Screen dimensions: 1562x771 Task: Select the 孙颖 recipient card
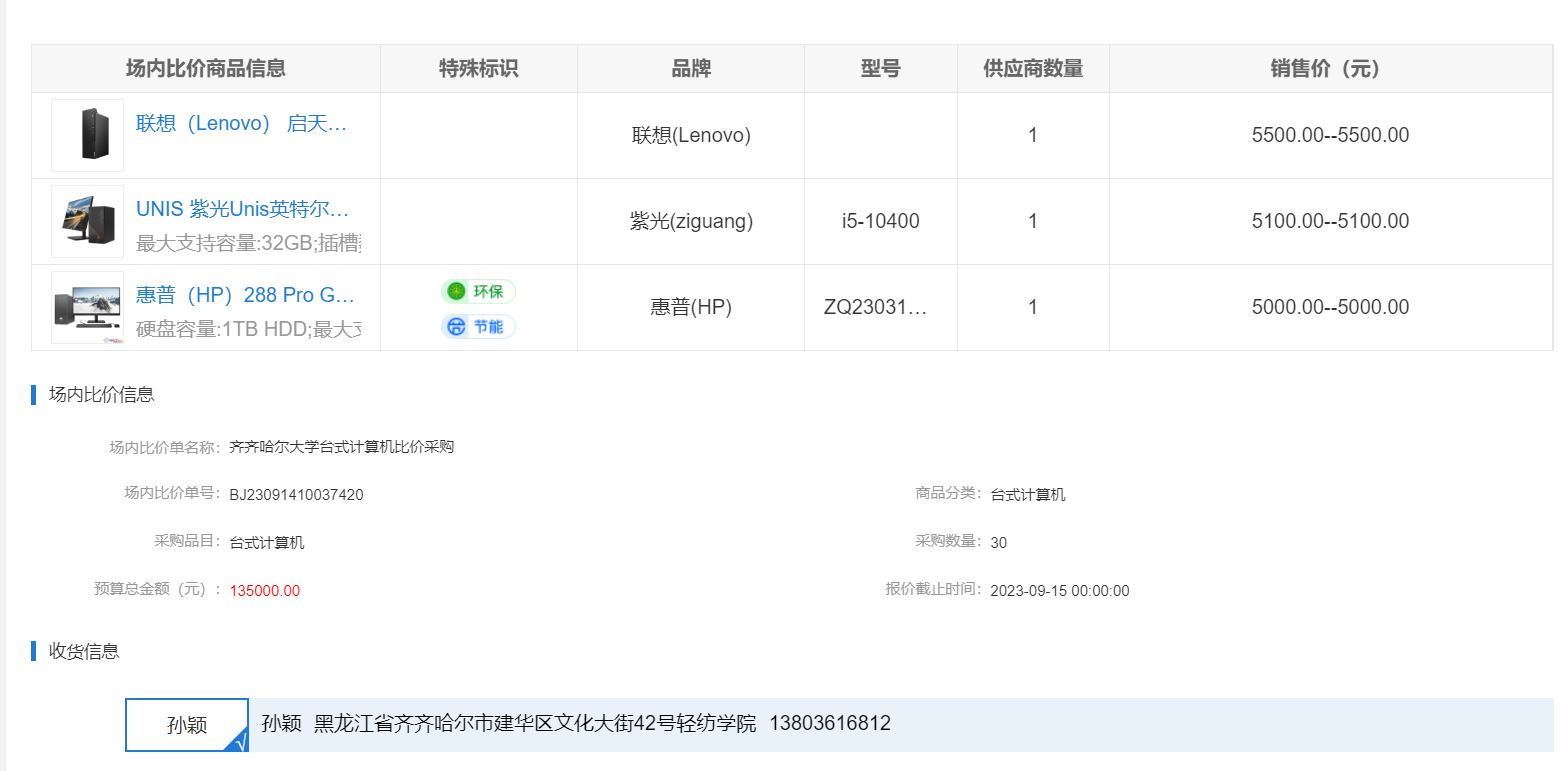pyautogui.click(x=186, y=725)
